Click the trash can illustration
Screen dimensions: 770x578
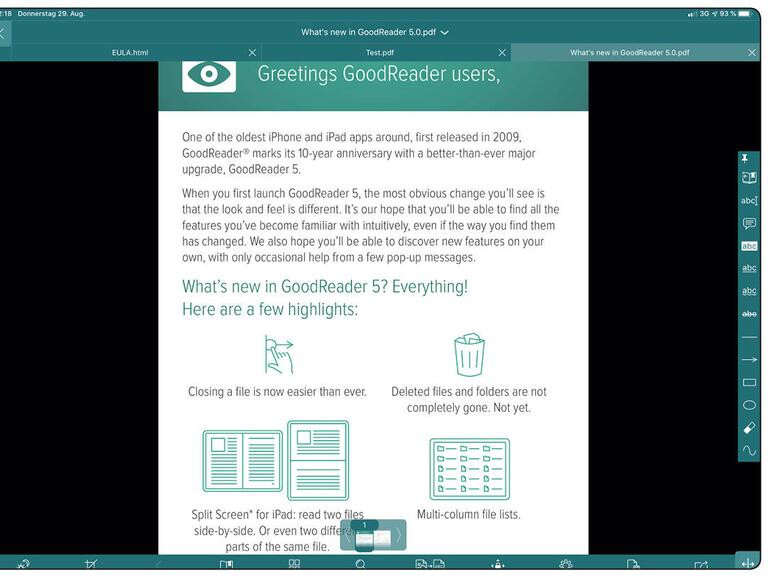click(x=469, y=355)
